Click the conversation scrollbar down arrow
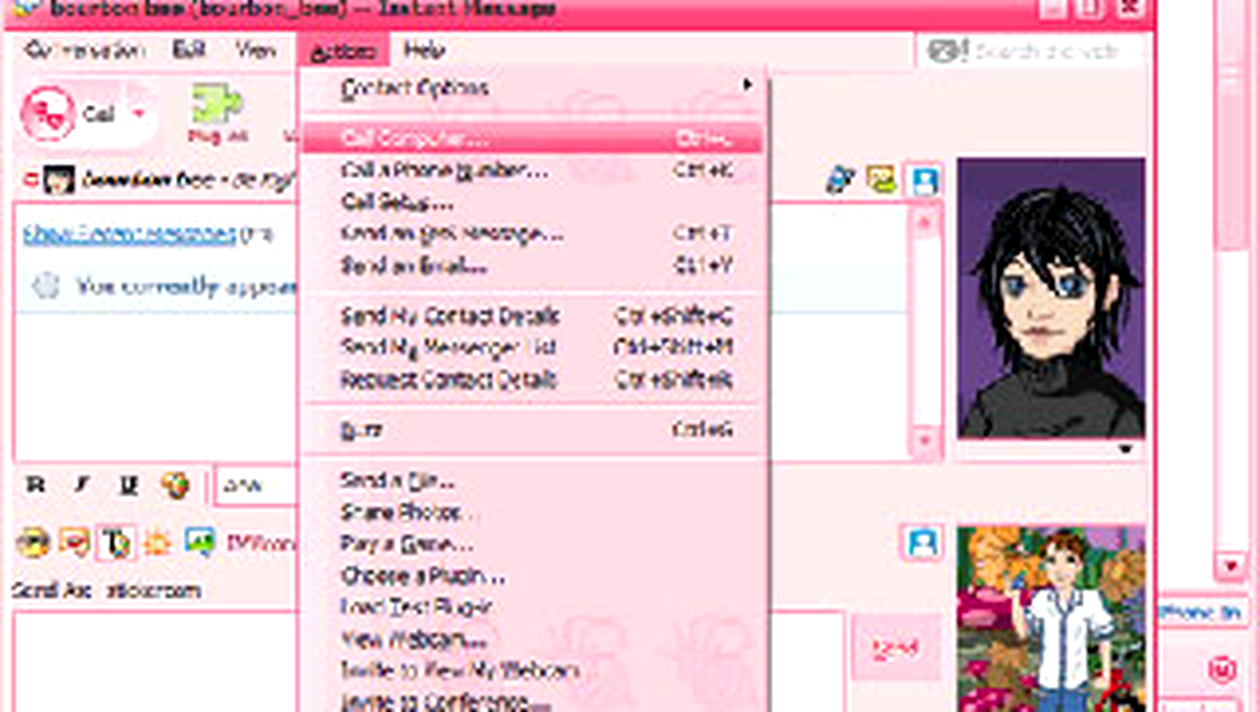Image resolution: width=1260 pixels, height=712 pixels. 925,440
